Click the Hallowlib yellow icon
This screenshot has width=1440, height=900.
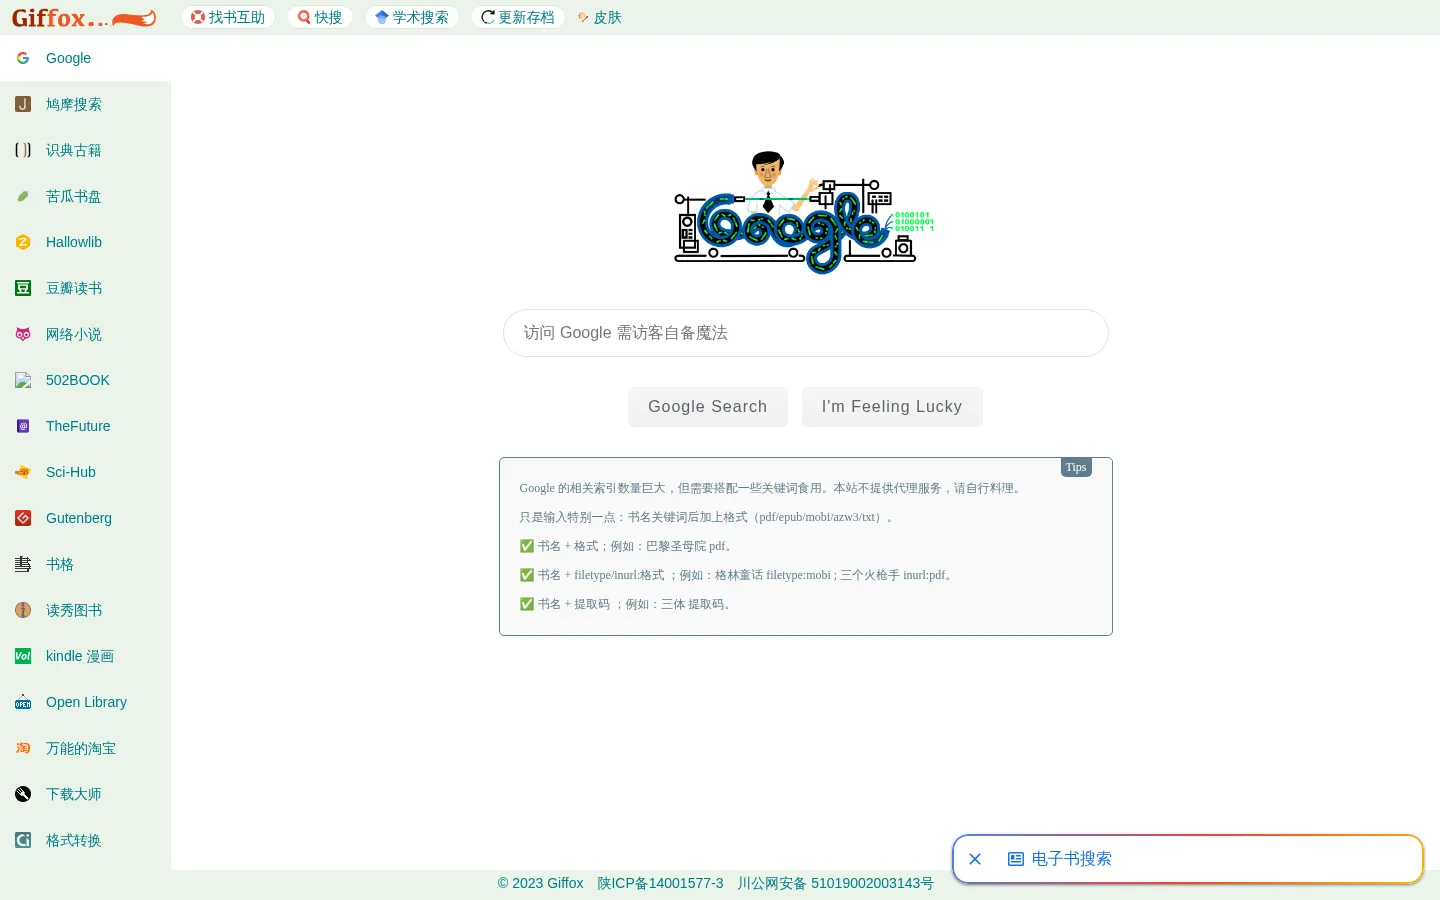[x=23, y=242]
